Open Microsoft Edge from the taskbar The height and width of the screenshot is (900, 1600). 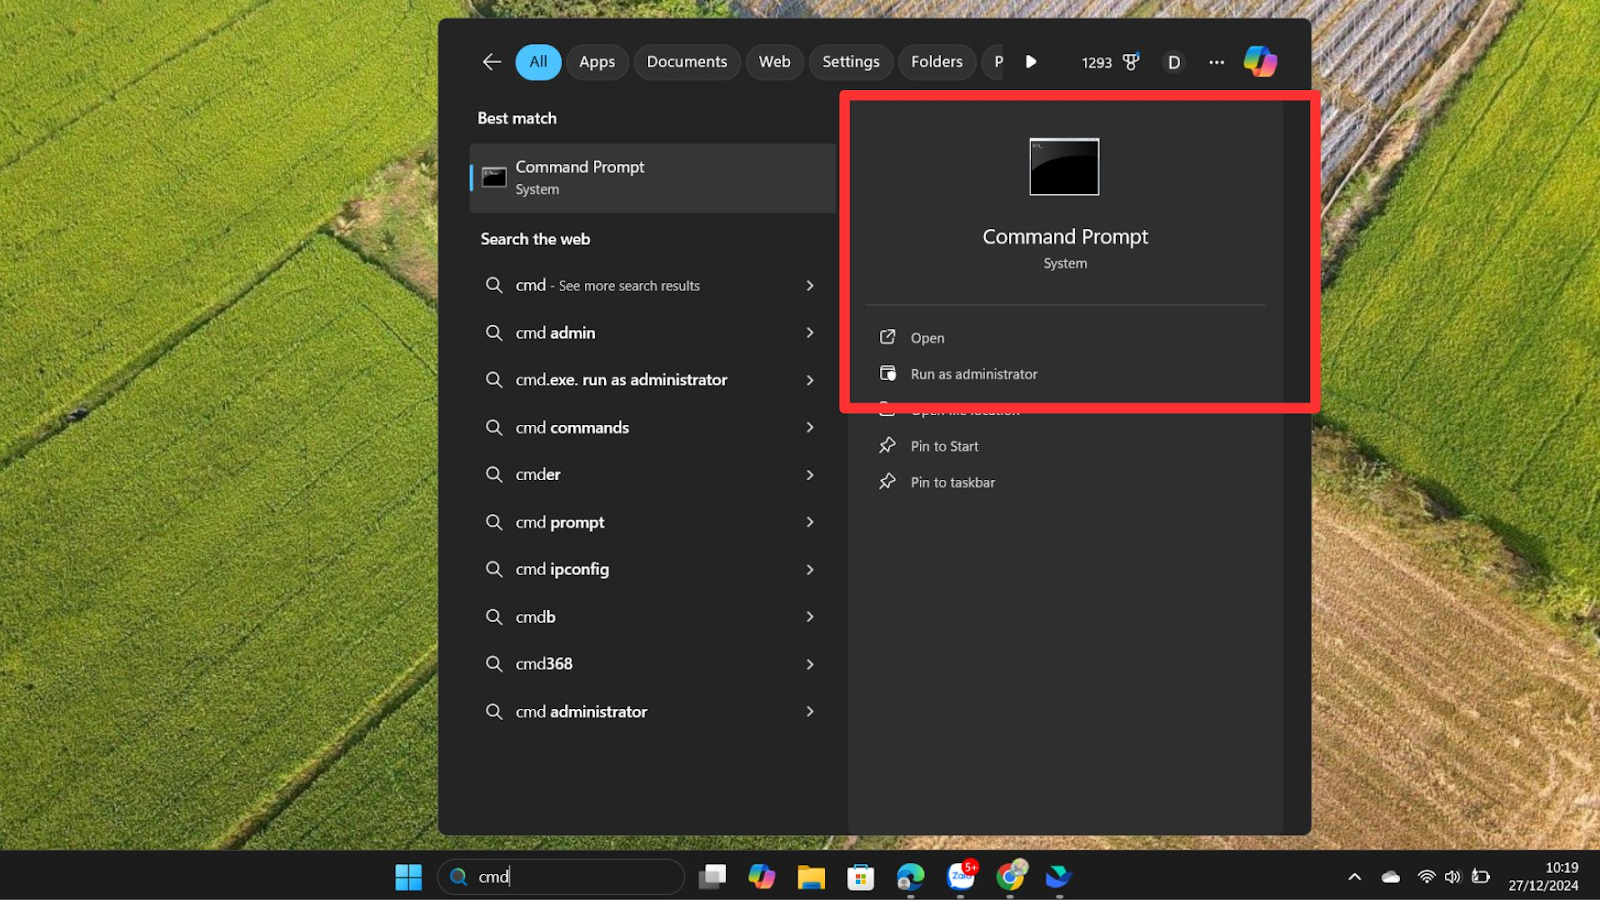click(x=910, y=877)
